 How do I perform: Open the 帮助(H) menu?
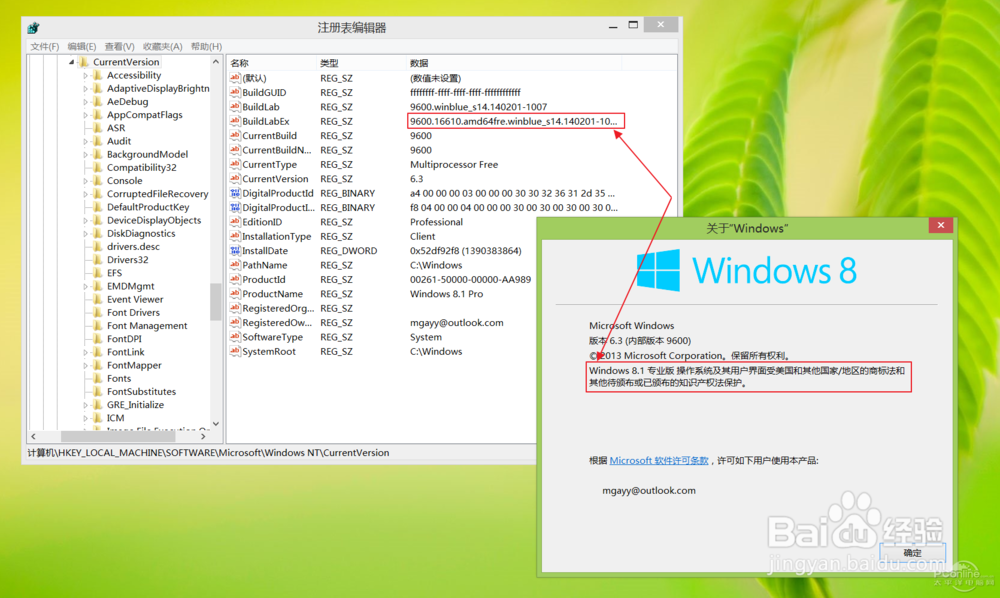click(x=206, y=47)
